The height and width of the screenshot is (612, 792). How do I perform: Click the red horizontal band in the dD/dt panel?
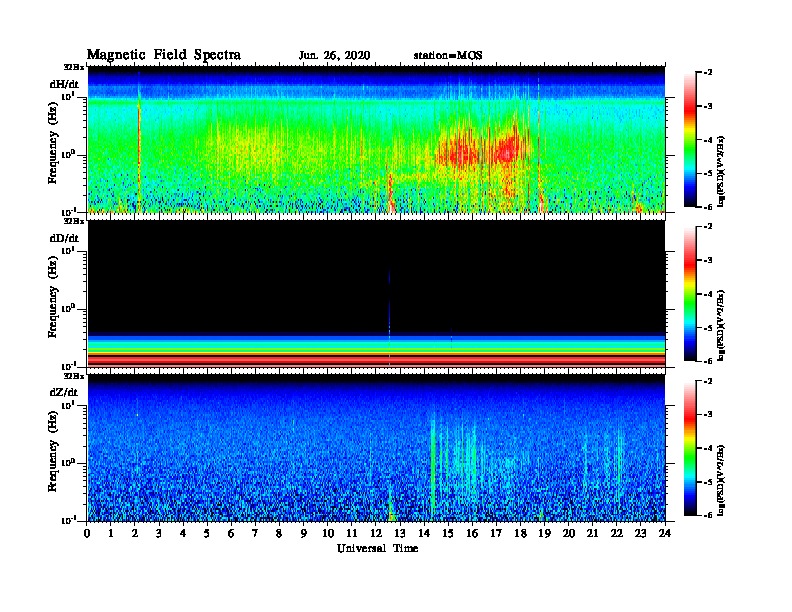click(x=377, y=360)
